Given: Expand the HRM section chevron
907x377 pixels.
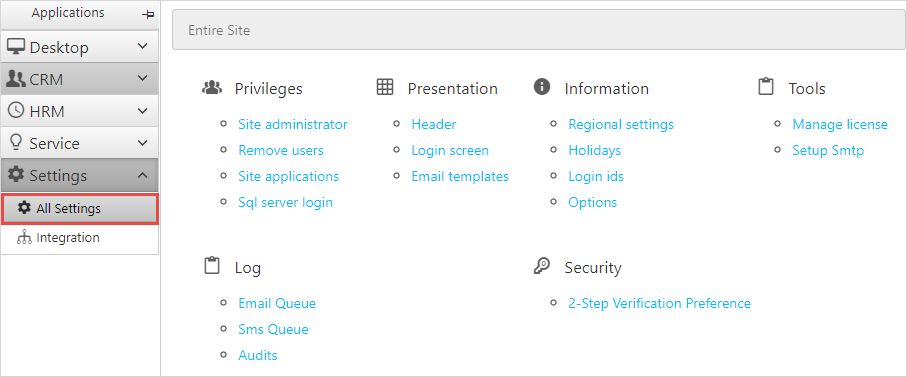Looking at the screenshot, I should [x=142, y=110].
